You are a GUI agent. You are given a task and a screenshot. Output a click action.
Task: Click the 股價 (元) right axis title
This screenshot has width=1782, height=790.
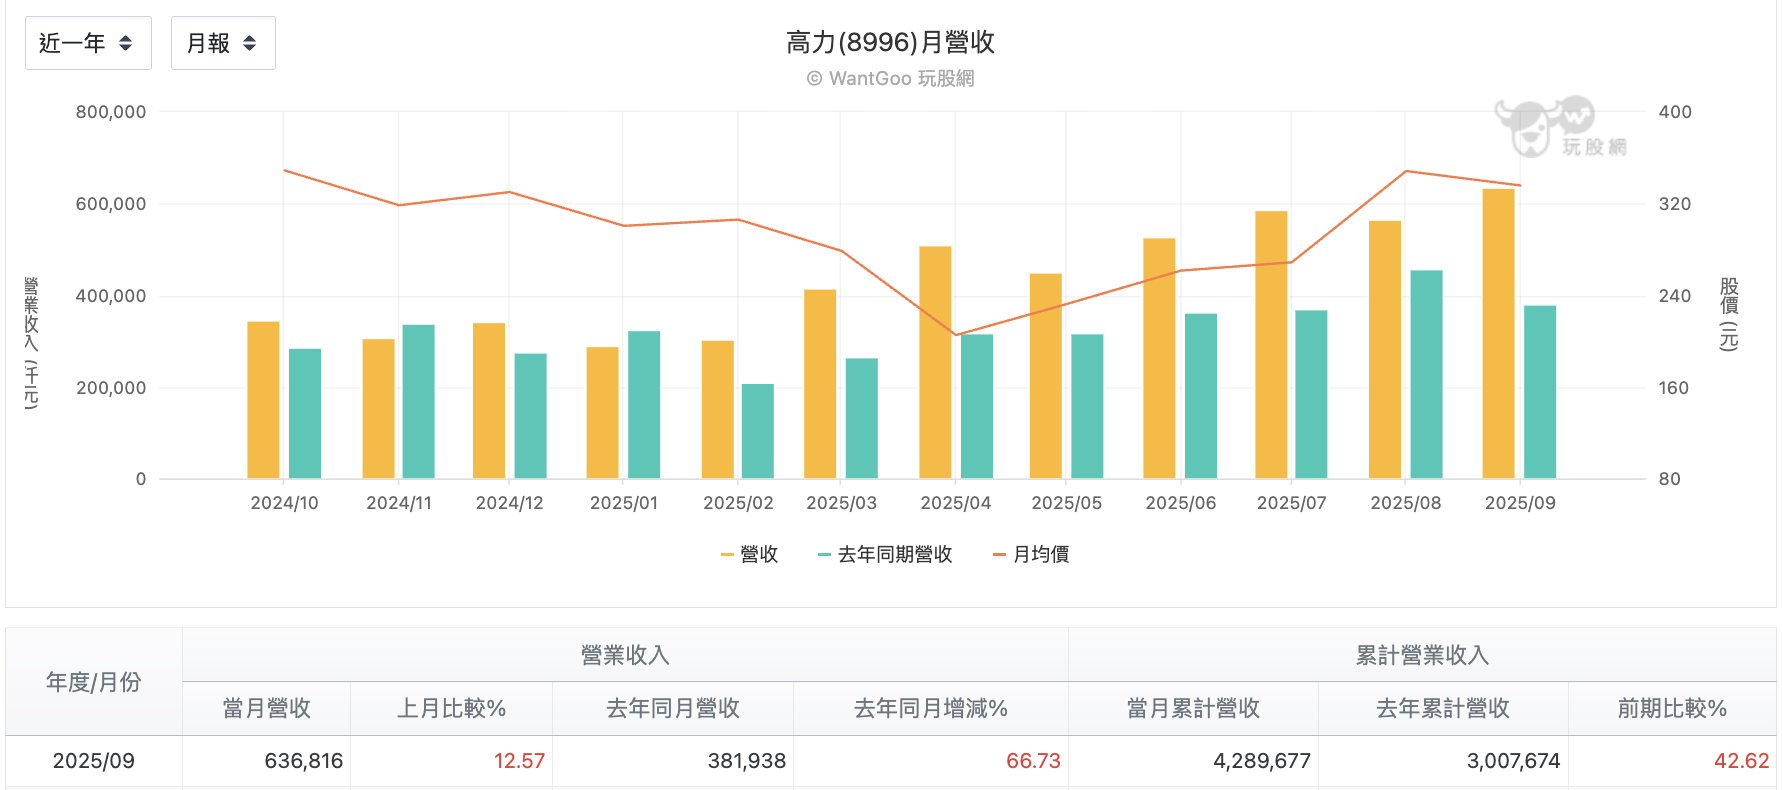[1729, 314]
